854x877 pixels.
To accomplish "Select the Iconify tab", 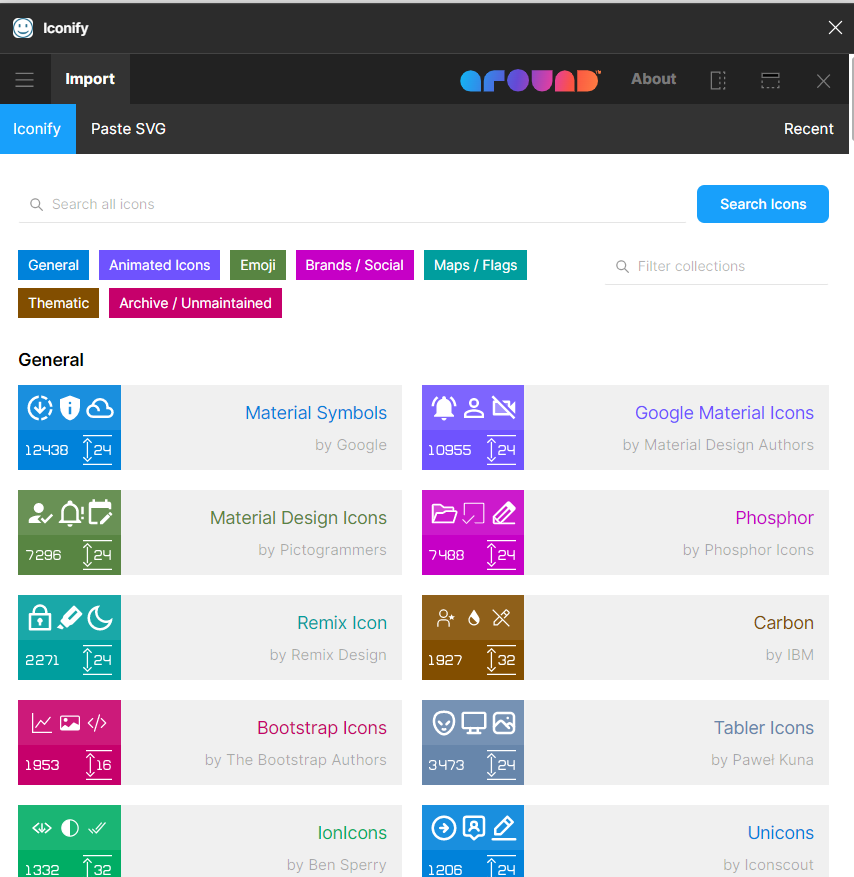I will 37,129.
